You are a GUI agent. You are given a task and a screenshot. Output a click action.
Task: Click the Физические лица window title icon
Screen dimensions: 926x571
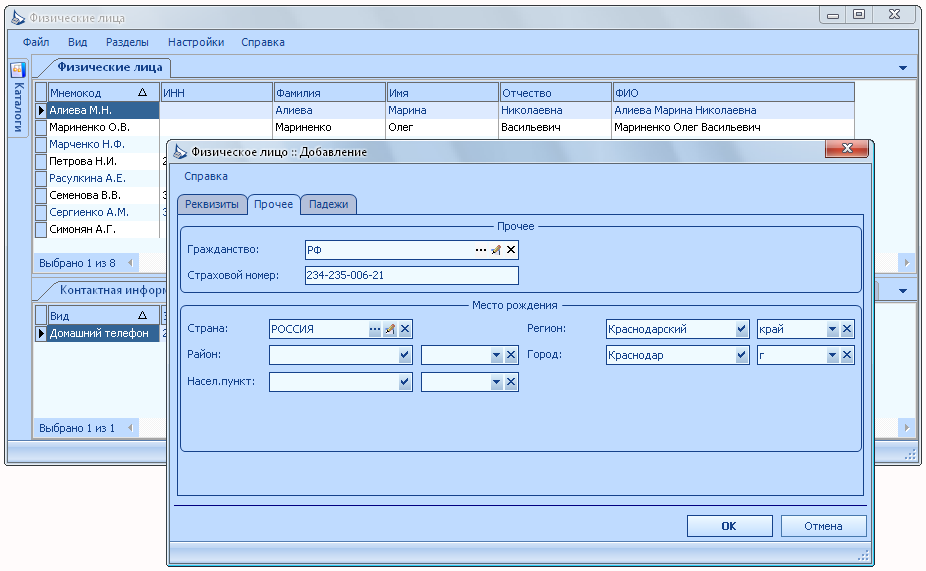click(x=18, y=17)
